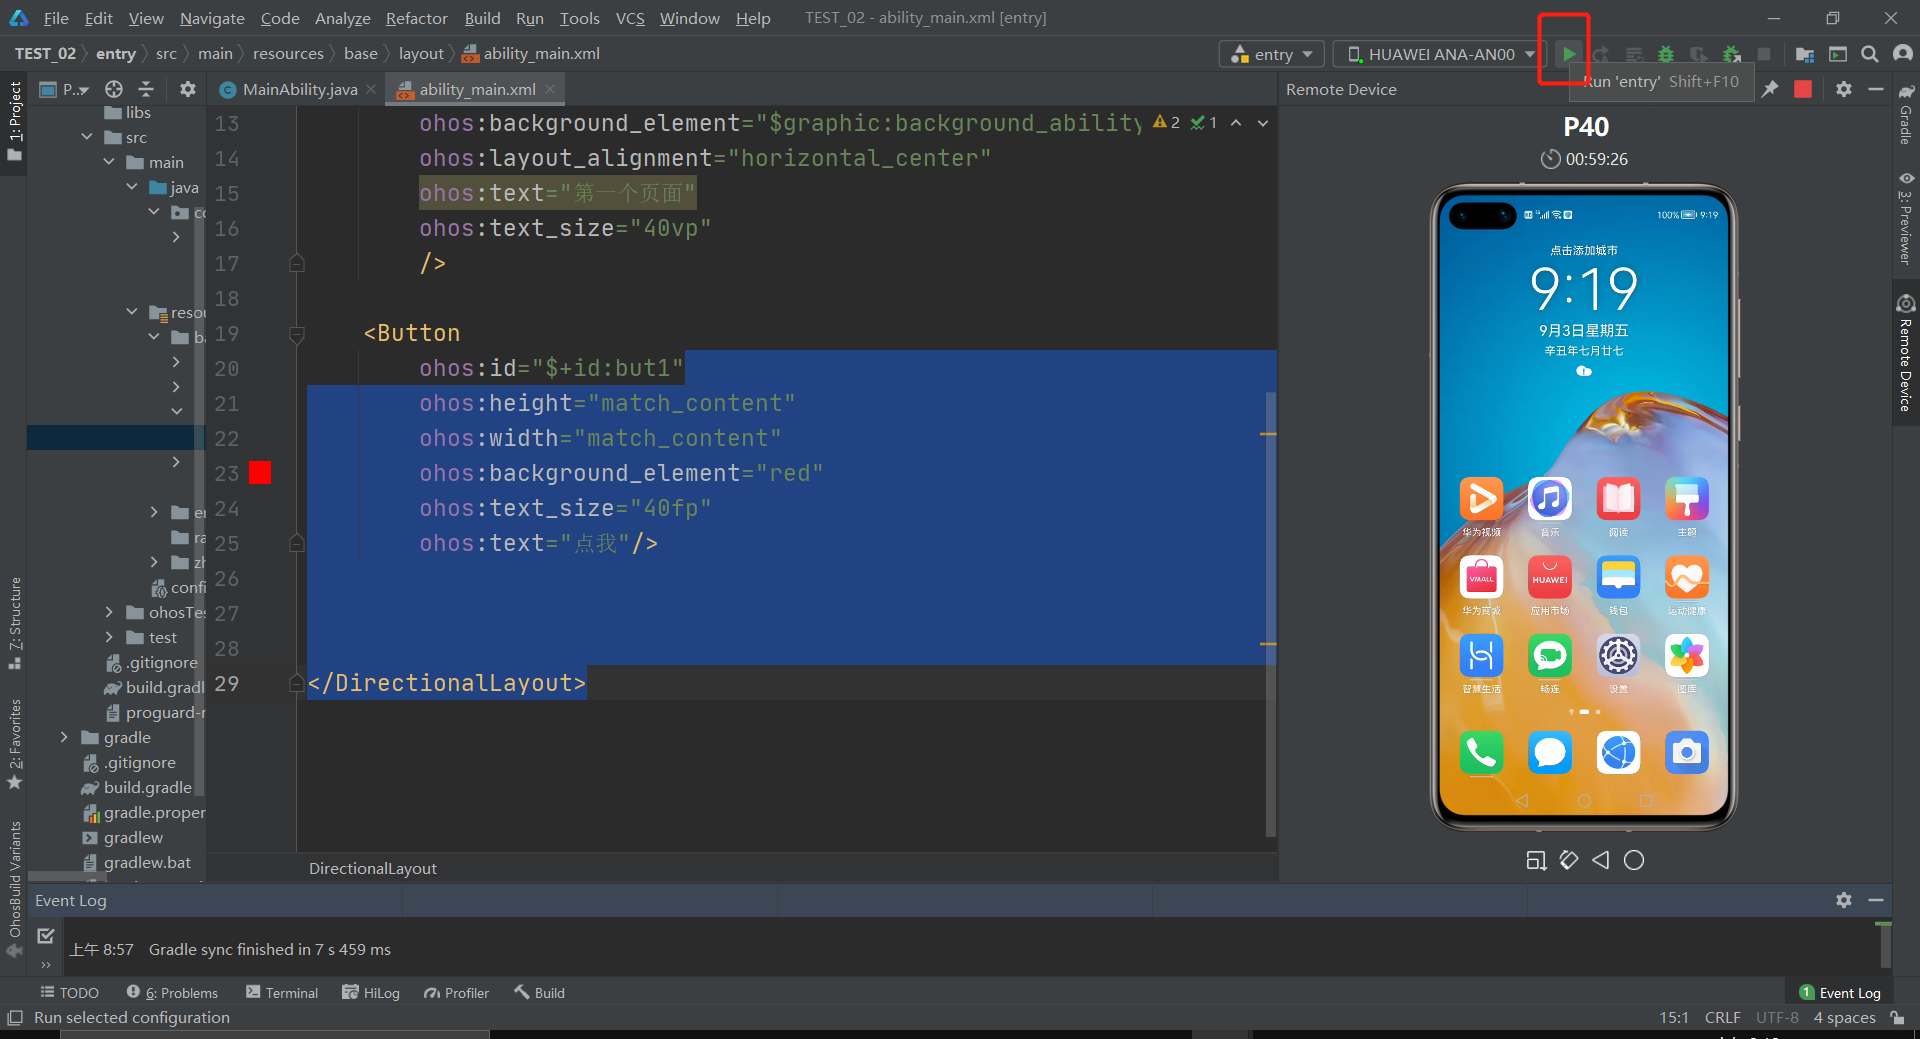1920x1039 pixels.
Task: Run the 'entry' configuration with the green play button
Action: [1569, 54]
